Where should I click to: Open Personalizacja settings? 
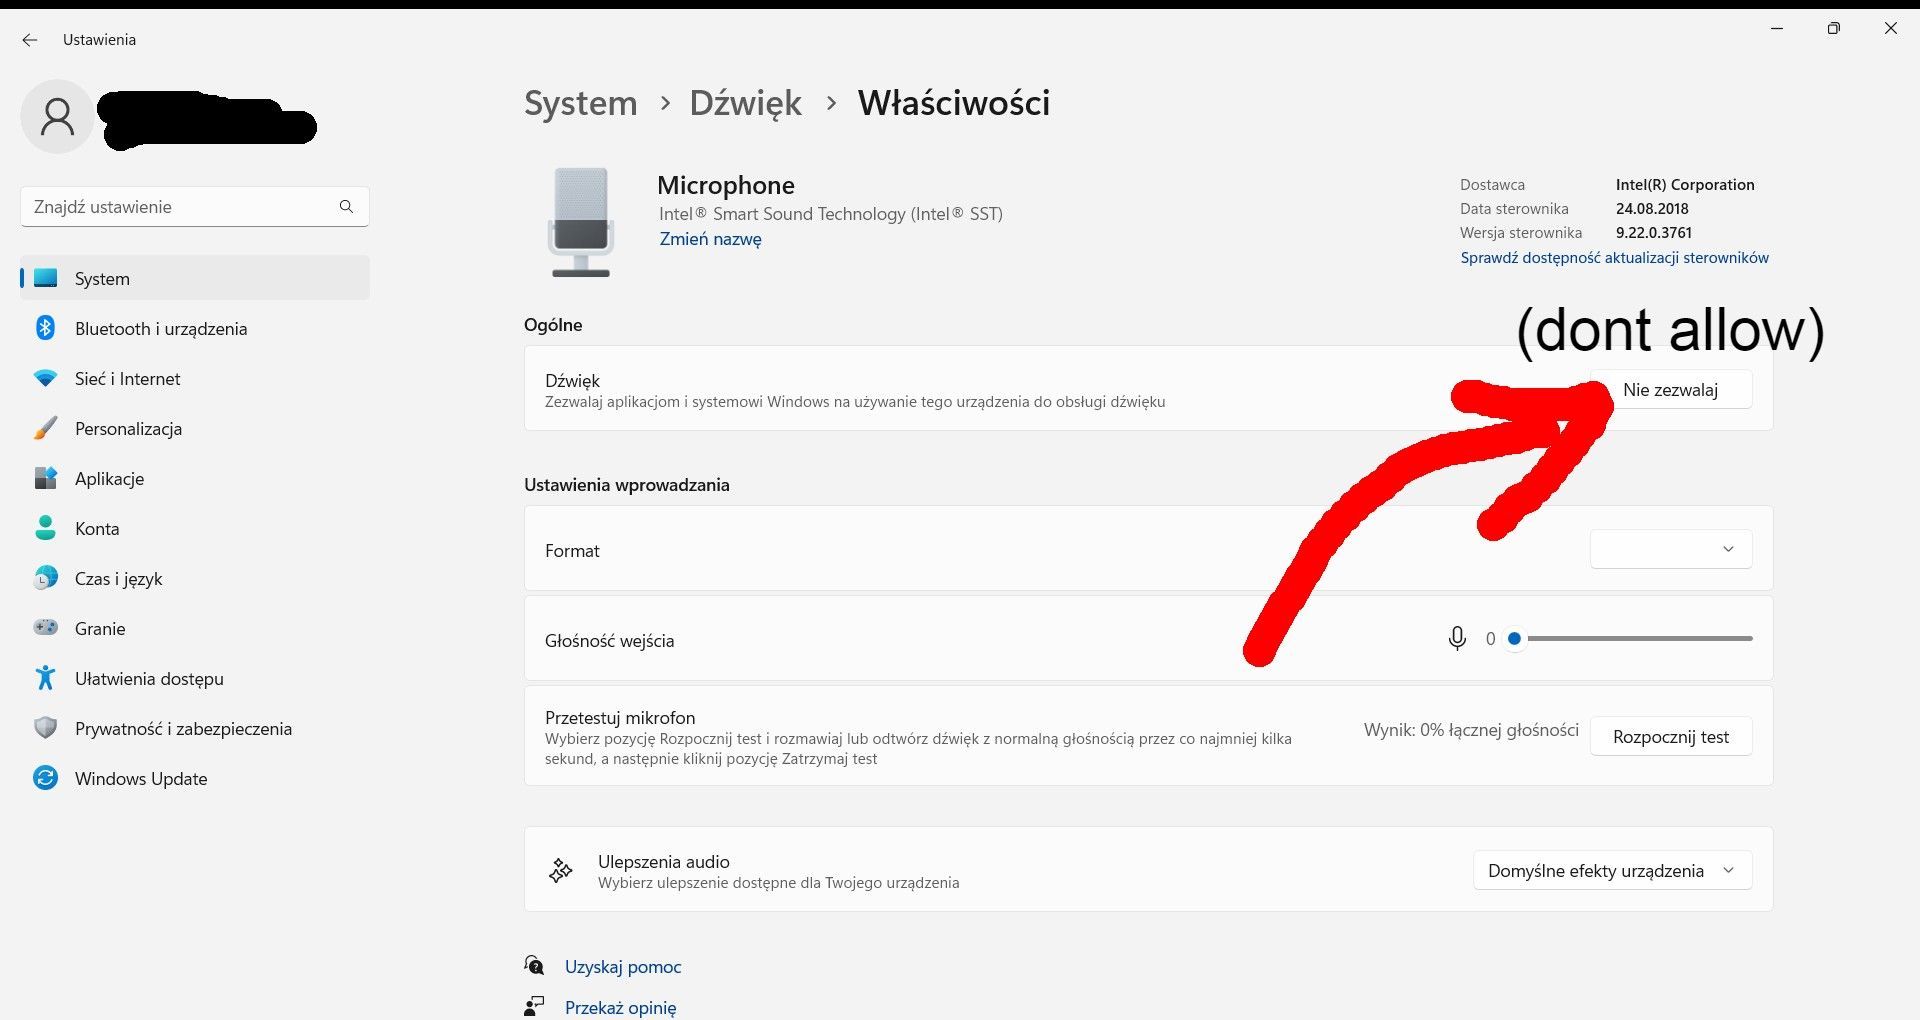click(128, 428)
